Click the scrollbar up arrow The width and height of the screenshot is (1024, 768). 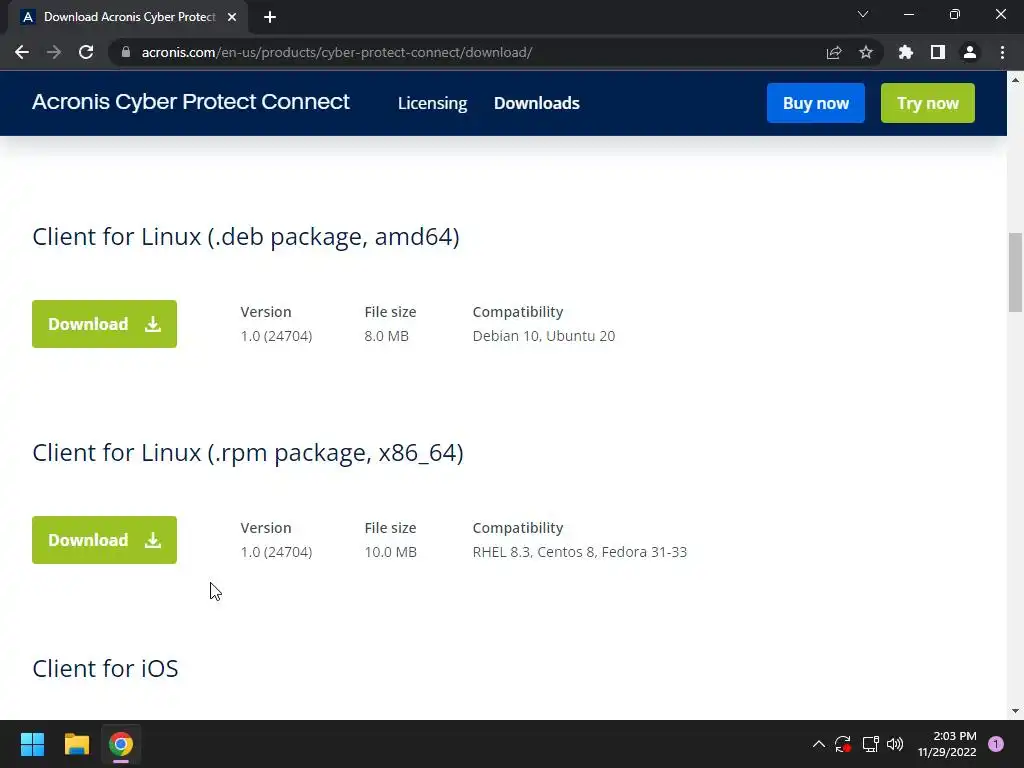[x=1015, y=80]
